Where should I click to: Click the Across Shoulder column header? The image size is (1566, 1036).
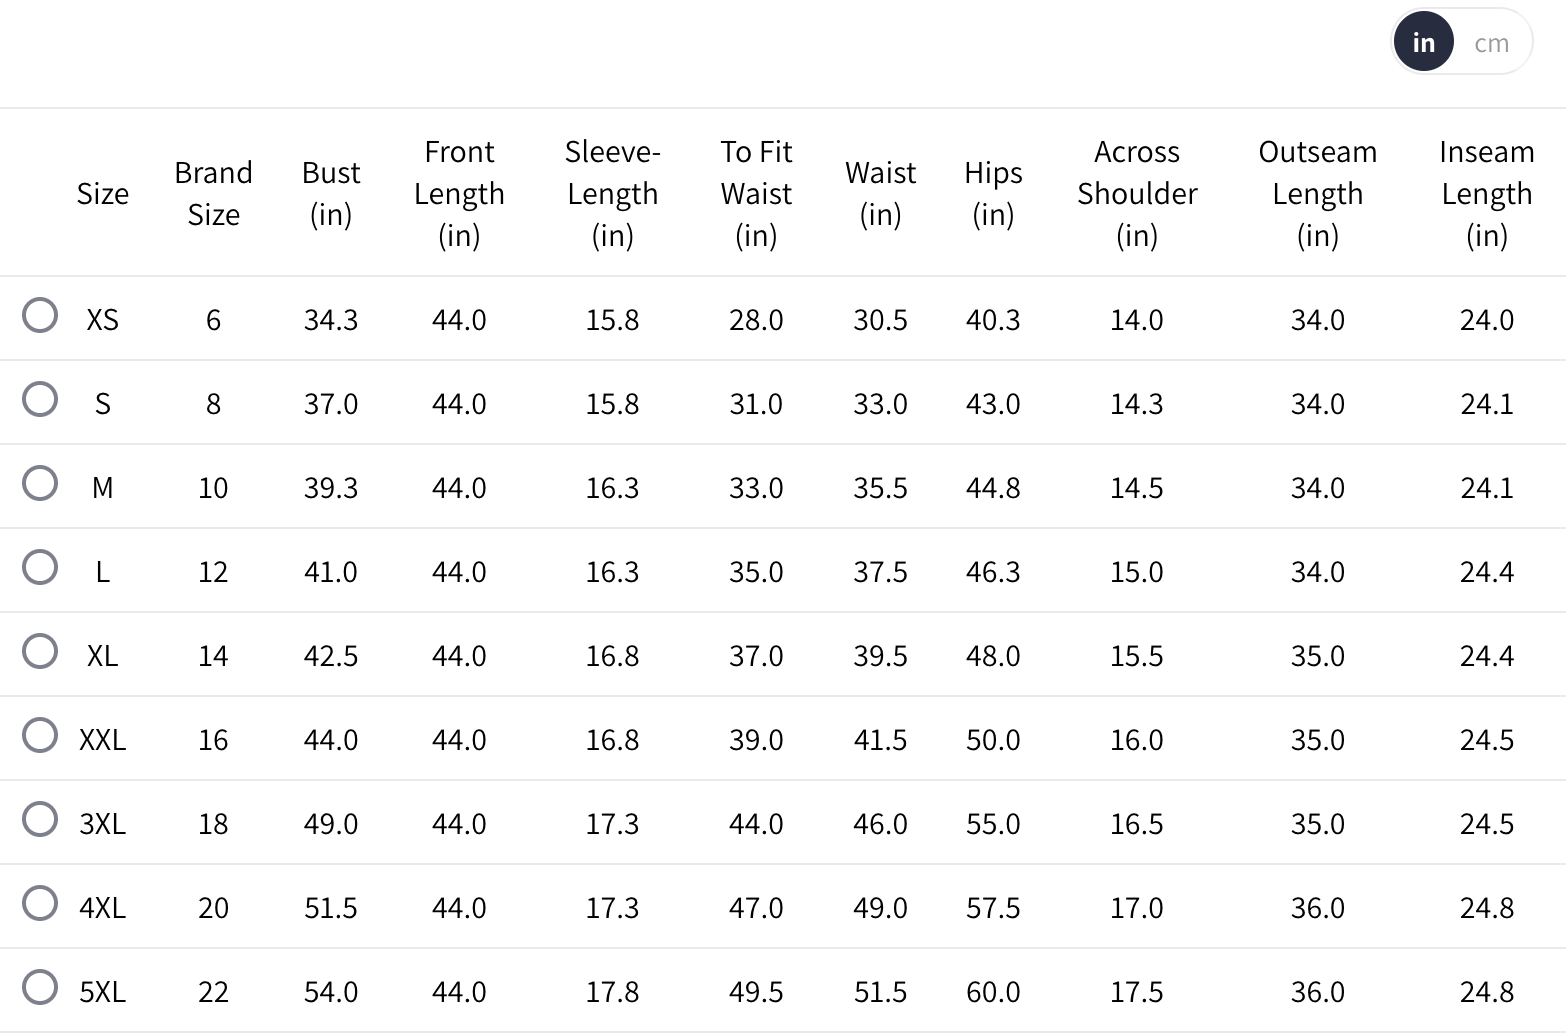tap(1137, 193)
